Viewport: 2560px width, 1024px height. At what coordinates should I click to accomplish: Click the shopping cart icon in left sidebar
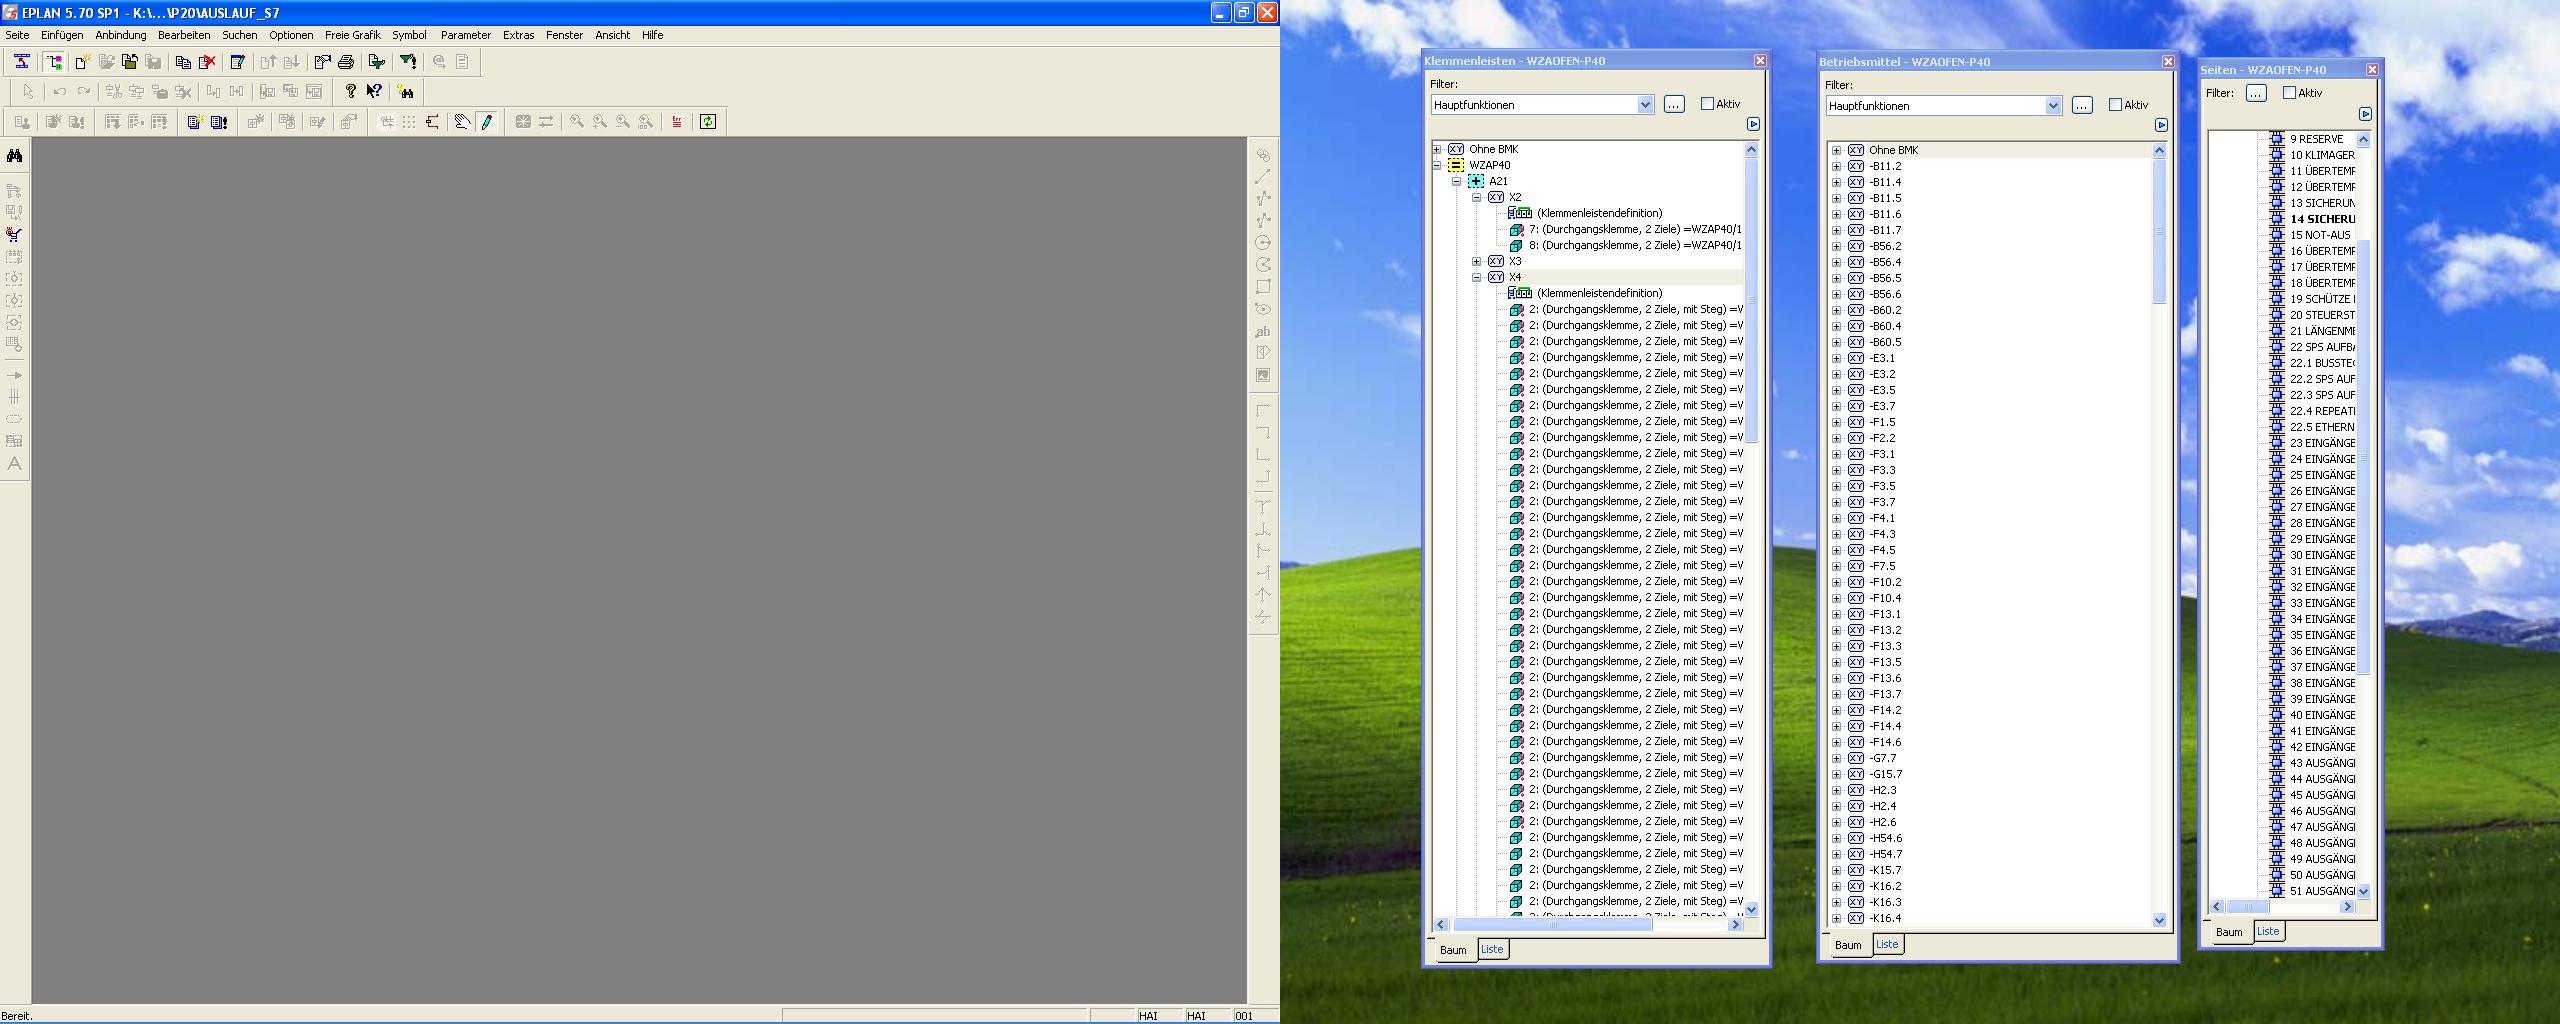[14, 234]
